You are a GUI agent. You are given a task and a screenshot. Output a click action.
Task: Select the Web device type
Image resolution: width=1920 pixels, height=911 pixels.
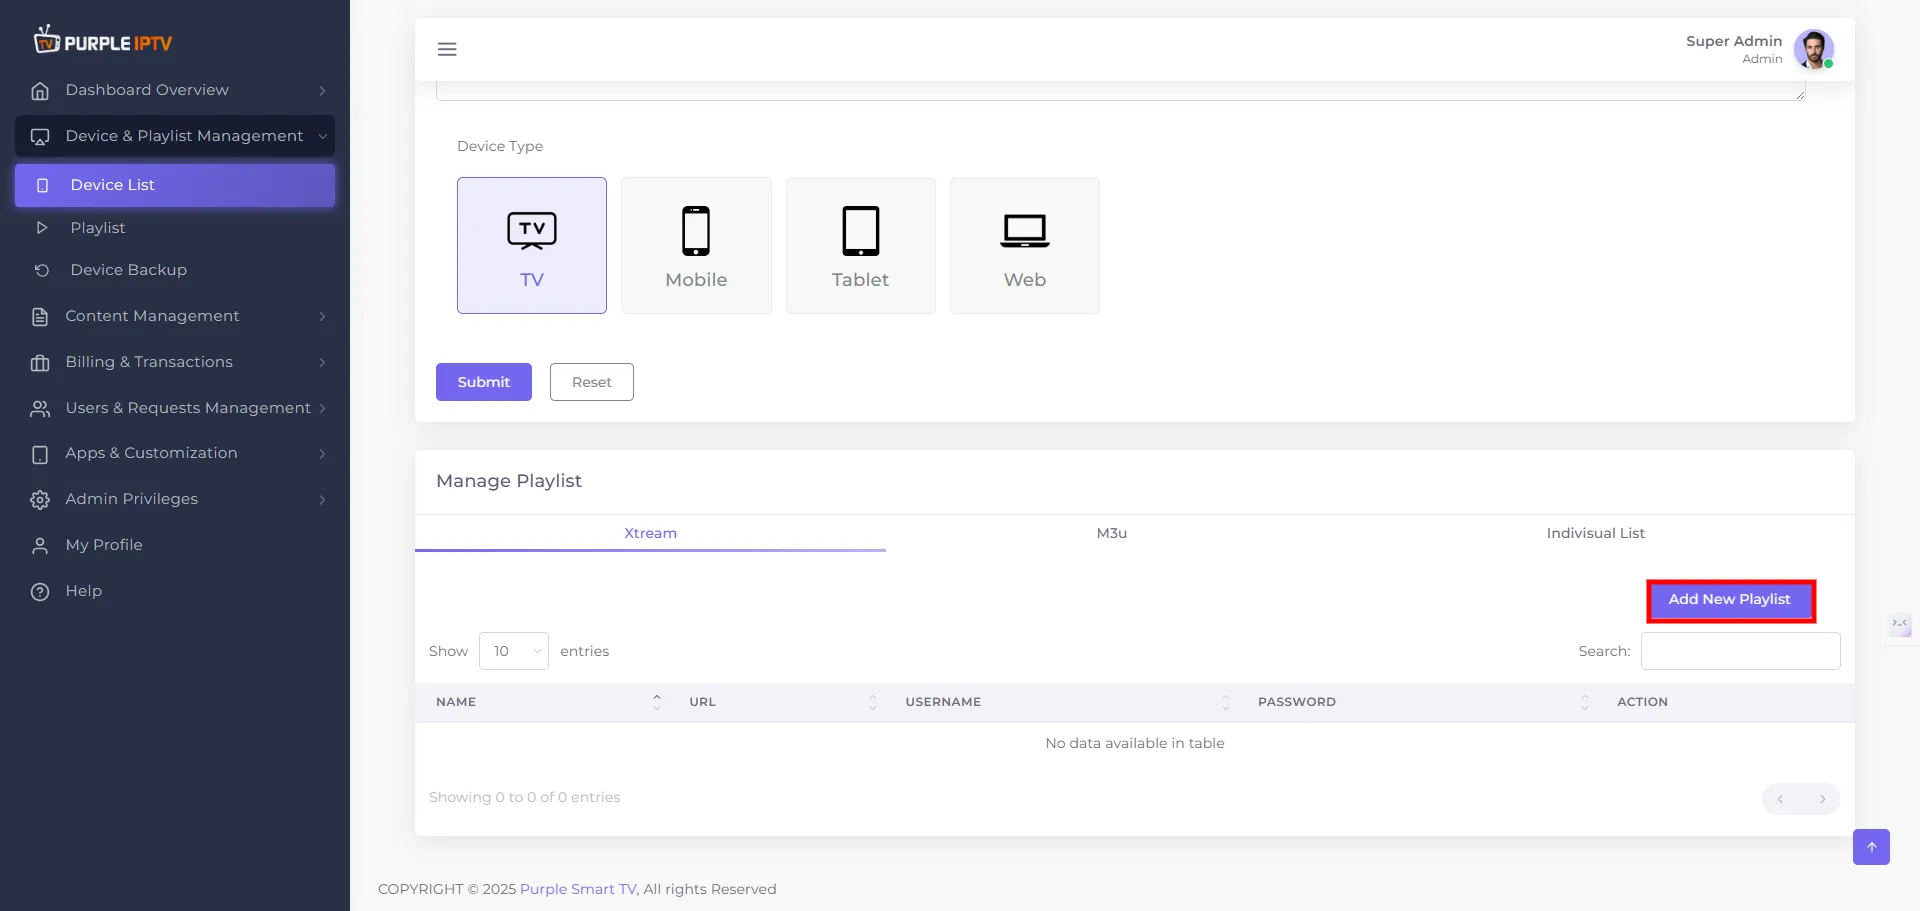pos(1025,245)
